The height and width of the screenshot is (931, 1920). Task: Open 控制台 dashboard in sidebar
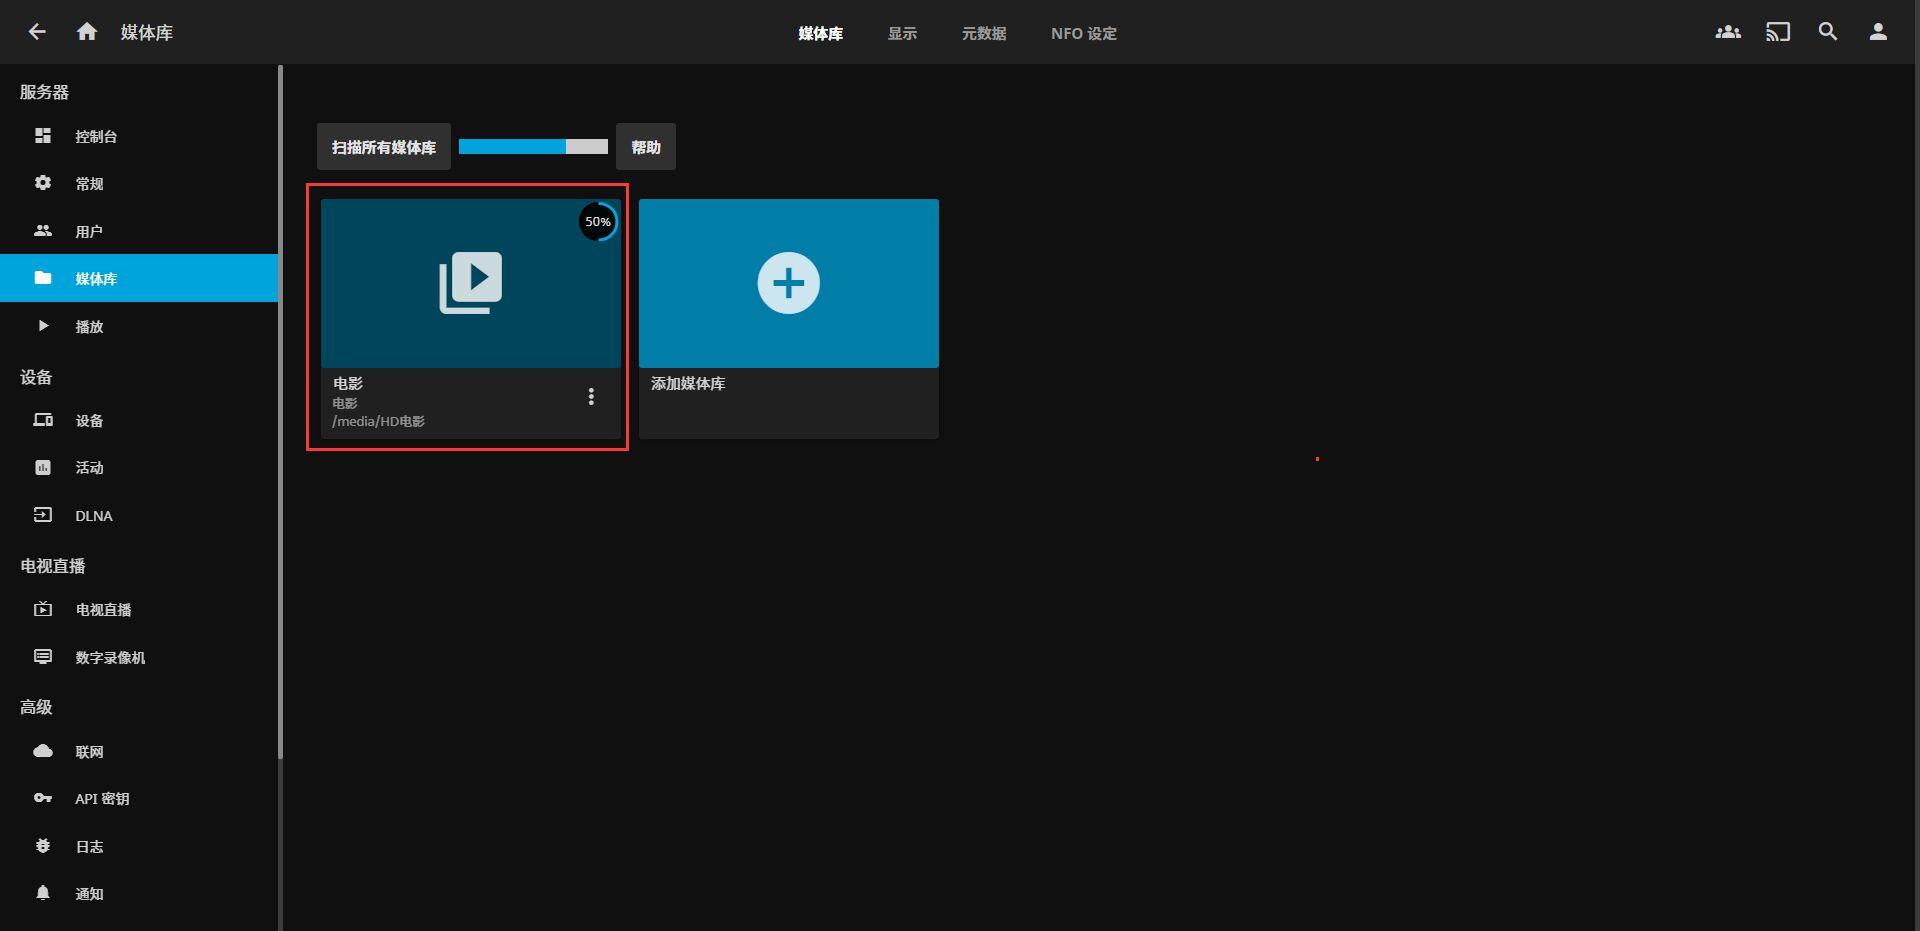point(96,136)
